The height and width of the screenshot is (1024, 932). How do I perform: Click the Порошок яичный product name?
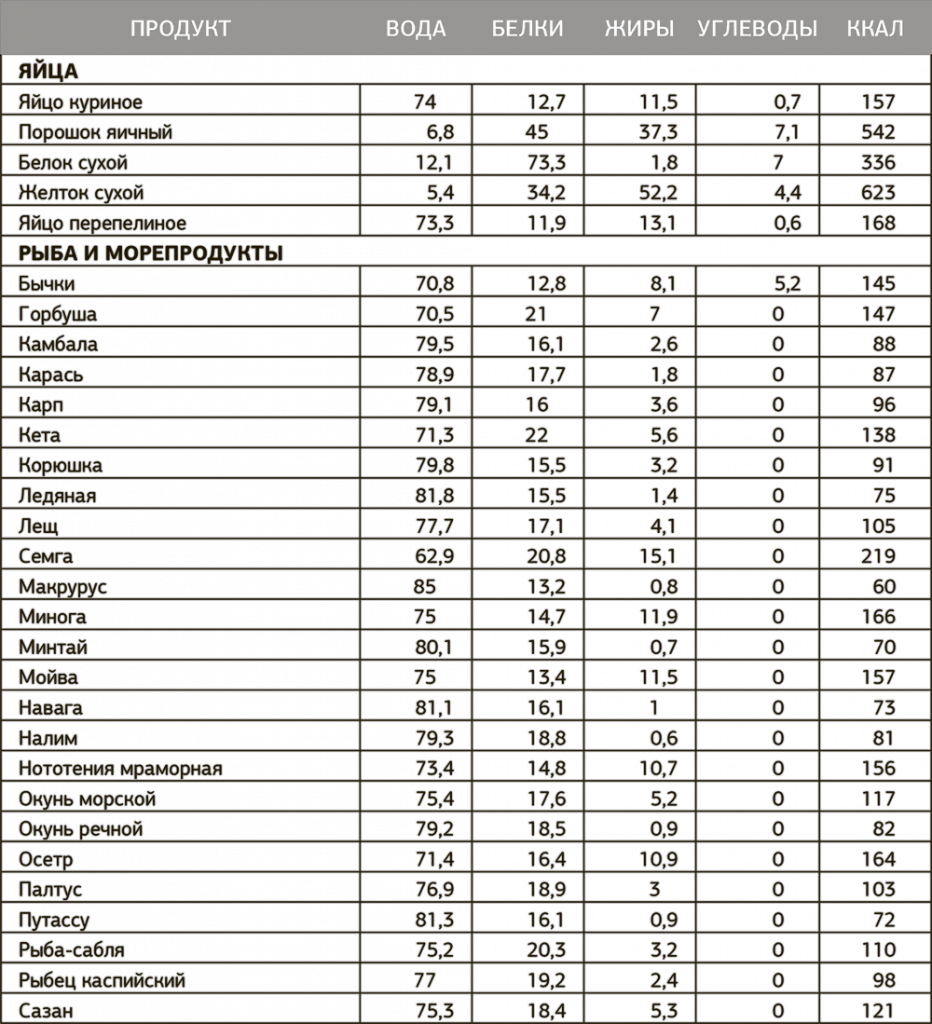pyautogui.click(x=96, y=132)
